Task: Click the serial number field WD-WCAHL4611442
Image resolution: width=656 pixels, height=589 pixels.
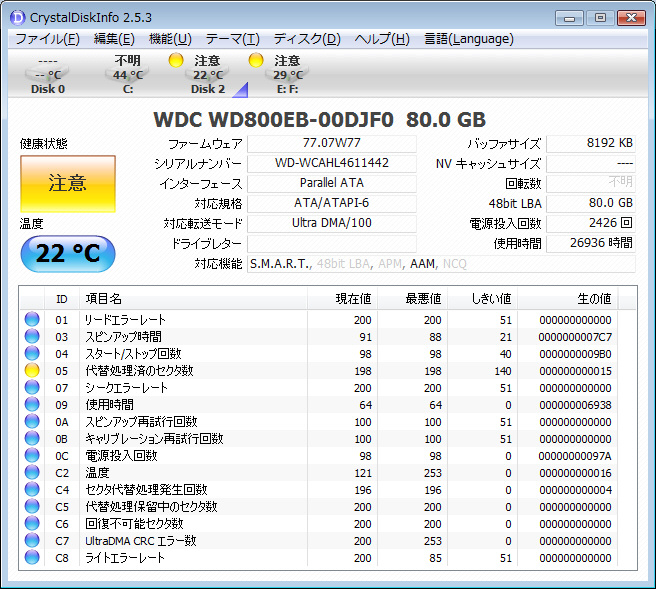Action: click(331, 163)
